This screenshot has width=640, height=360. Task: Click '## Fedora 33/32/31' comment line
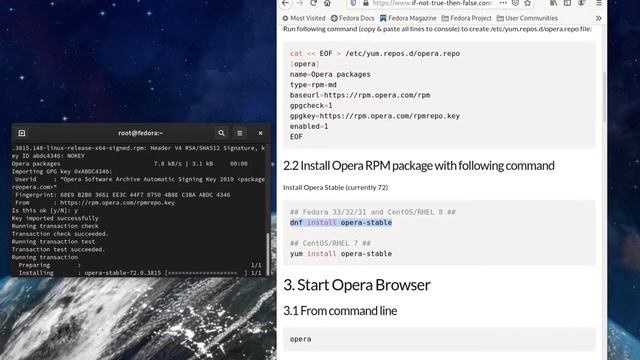tap(373, 212)
